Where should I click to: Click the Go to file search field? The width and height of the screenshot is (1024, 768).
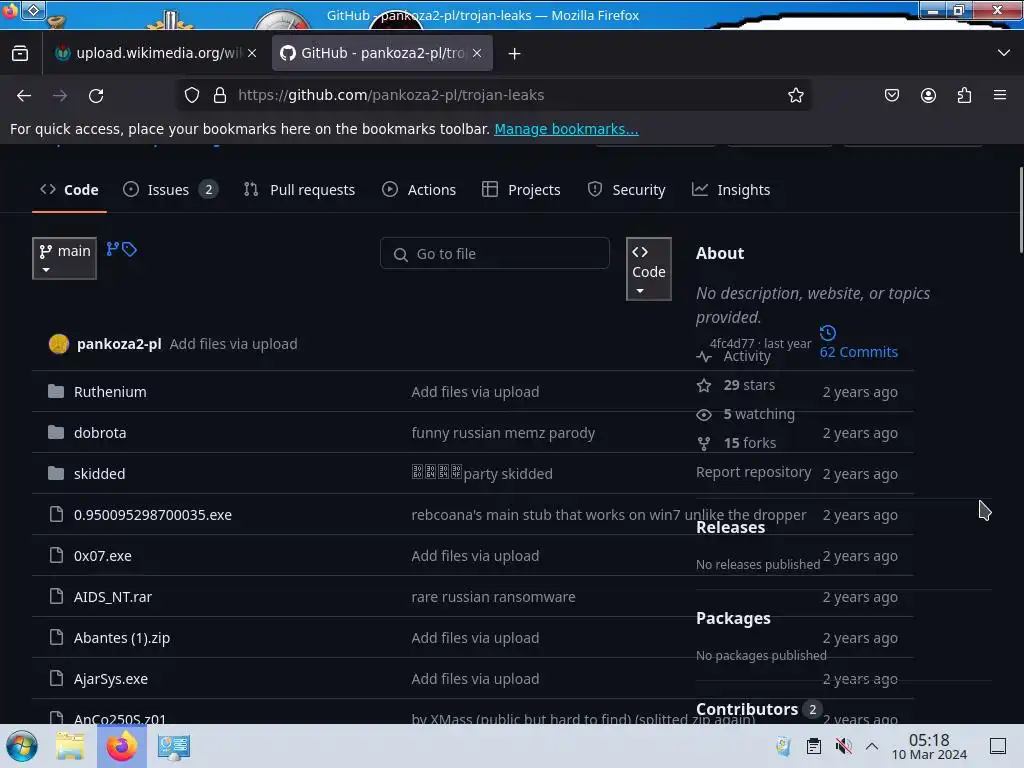coord(494,253)
